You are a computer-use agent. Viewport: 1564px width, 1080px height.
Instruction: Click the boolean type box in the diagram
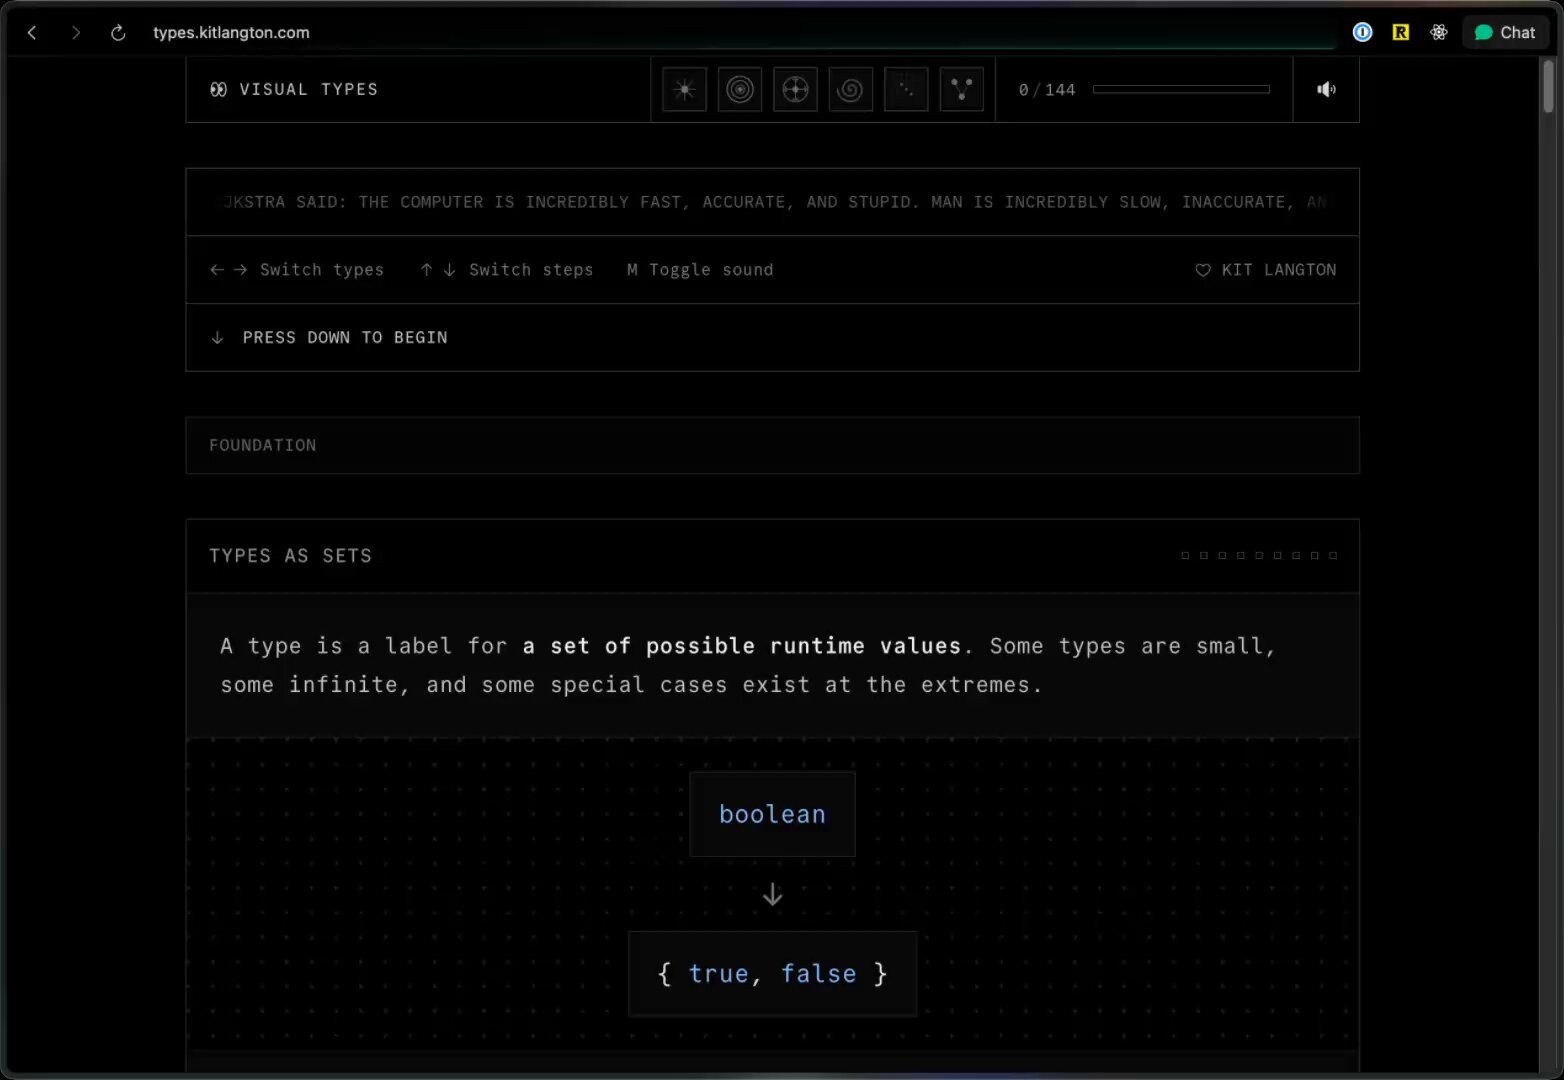tap(772, 814)
